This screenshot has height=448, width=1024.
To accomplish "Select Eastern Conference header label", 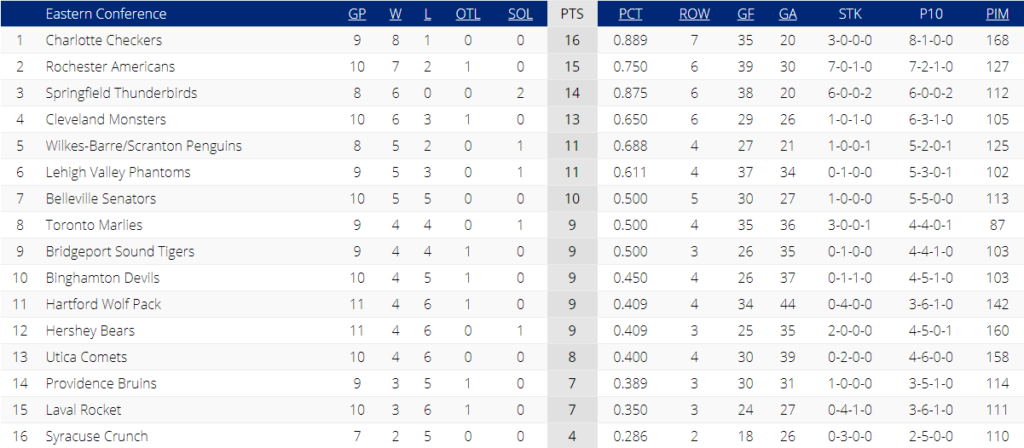I will point(106,14).
